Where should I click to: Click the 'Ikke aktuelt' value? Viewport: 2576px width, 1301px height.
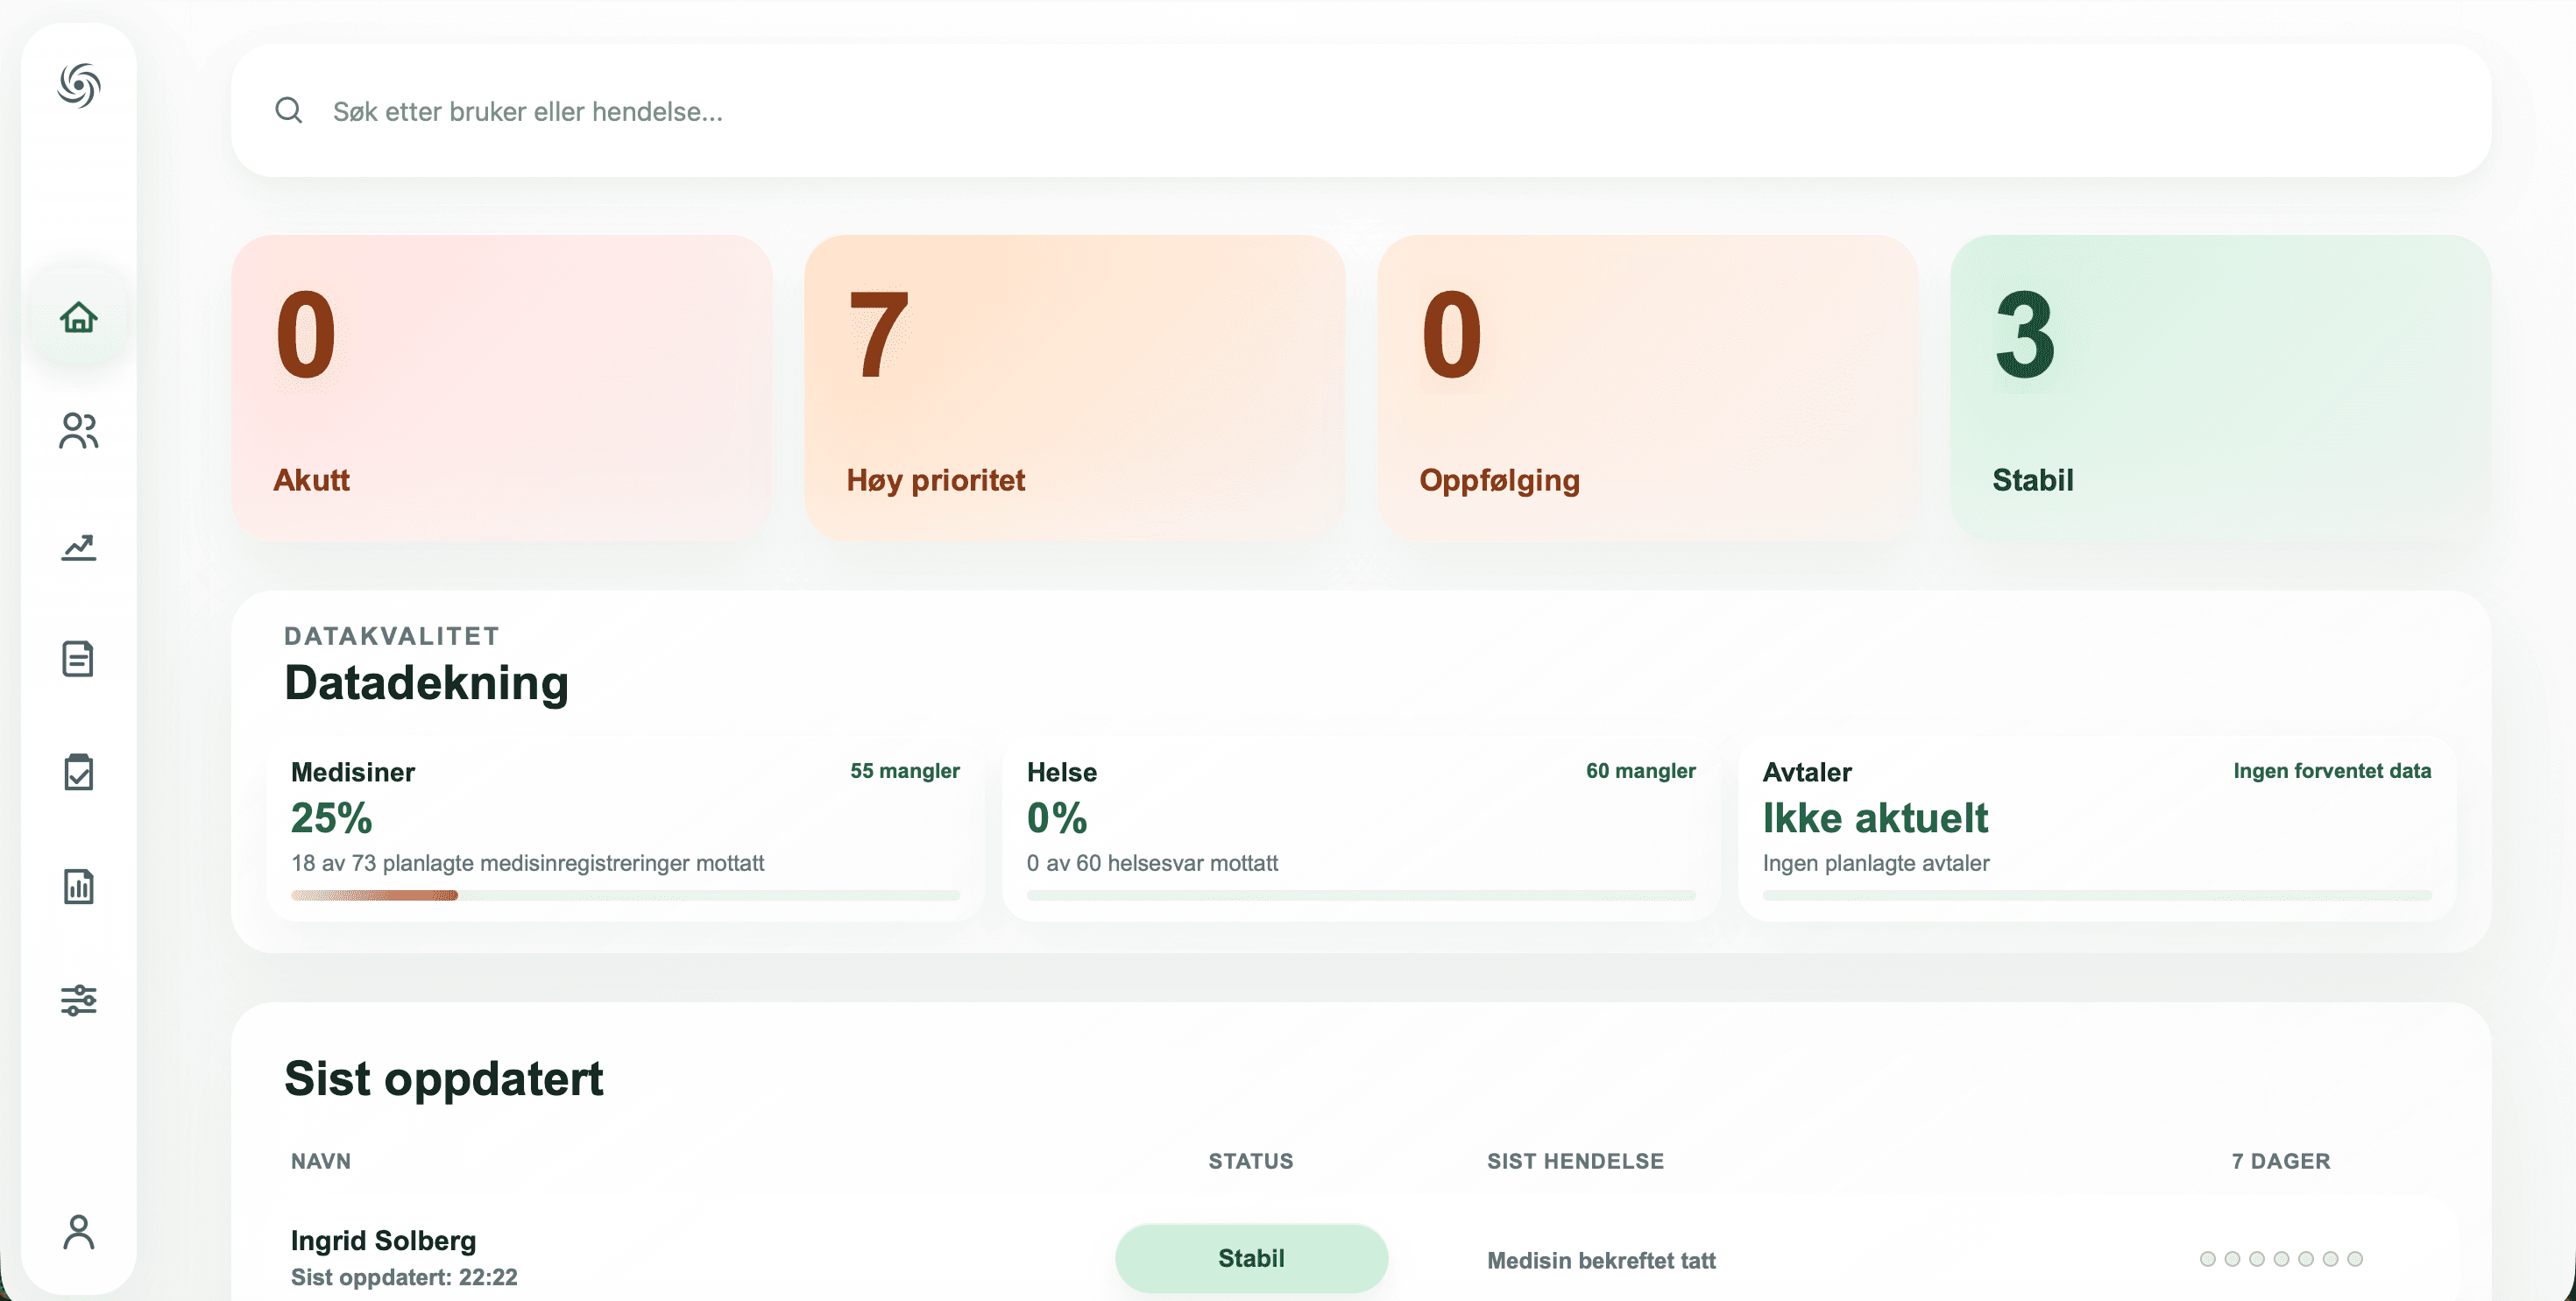point(1875,818)
